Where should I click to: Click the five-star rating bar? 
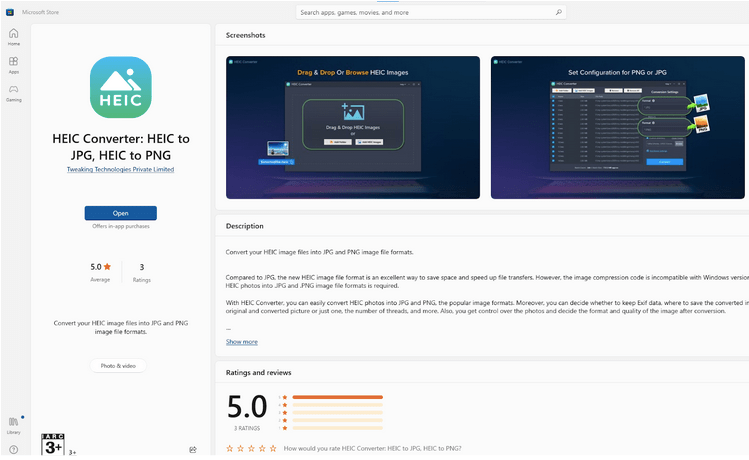point(338,397)
